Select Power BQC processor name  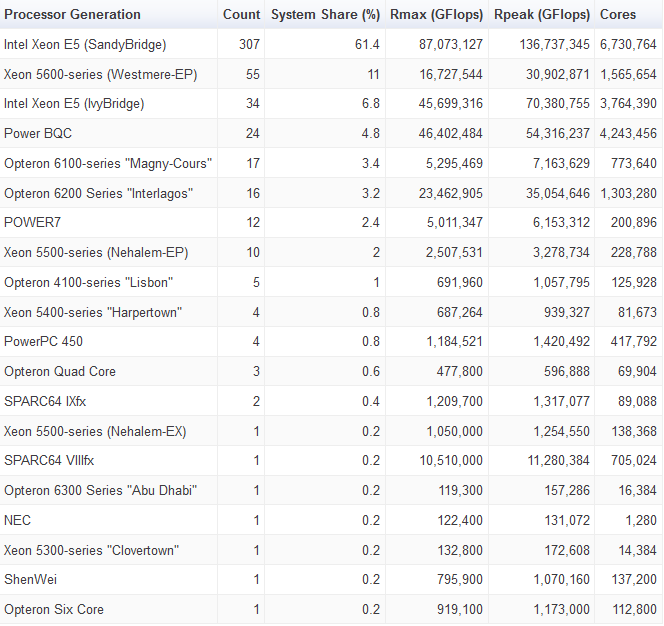38,133
